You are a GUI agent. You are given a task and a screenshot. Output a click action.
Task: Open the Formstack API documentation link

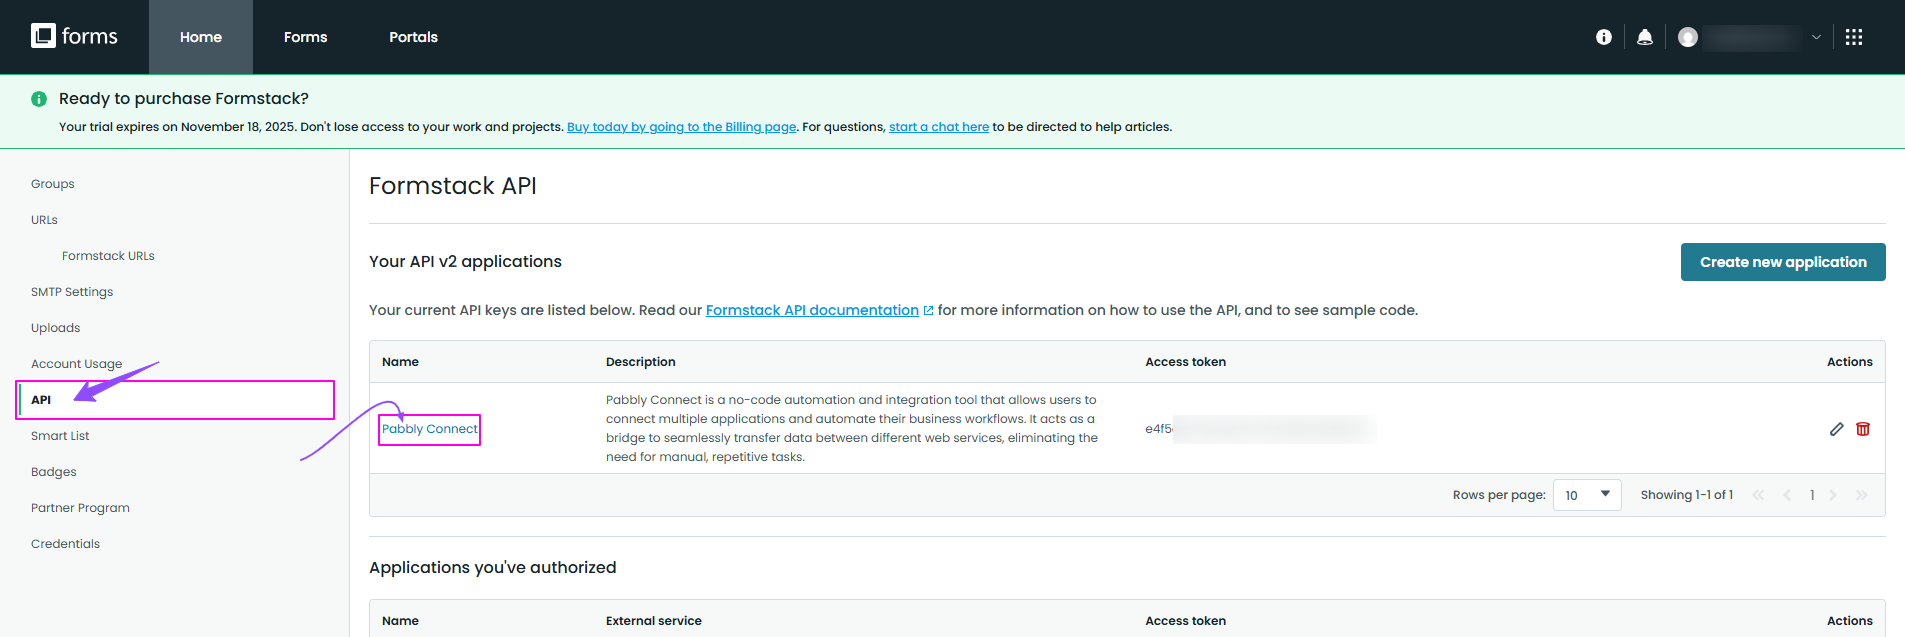[812, 310]
